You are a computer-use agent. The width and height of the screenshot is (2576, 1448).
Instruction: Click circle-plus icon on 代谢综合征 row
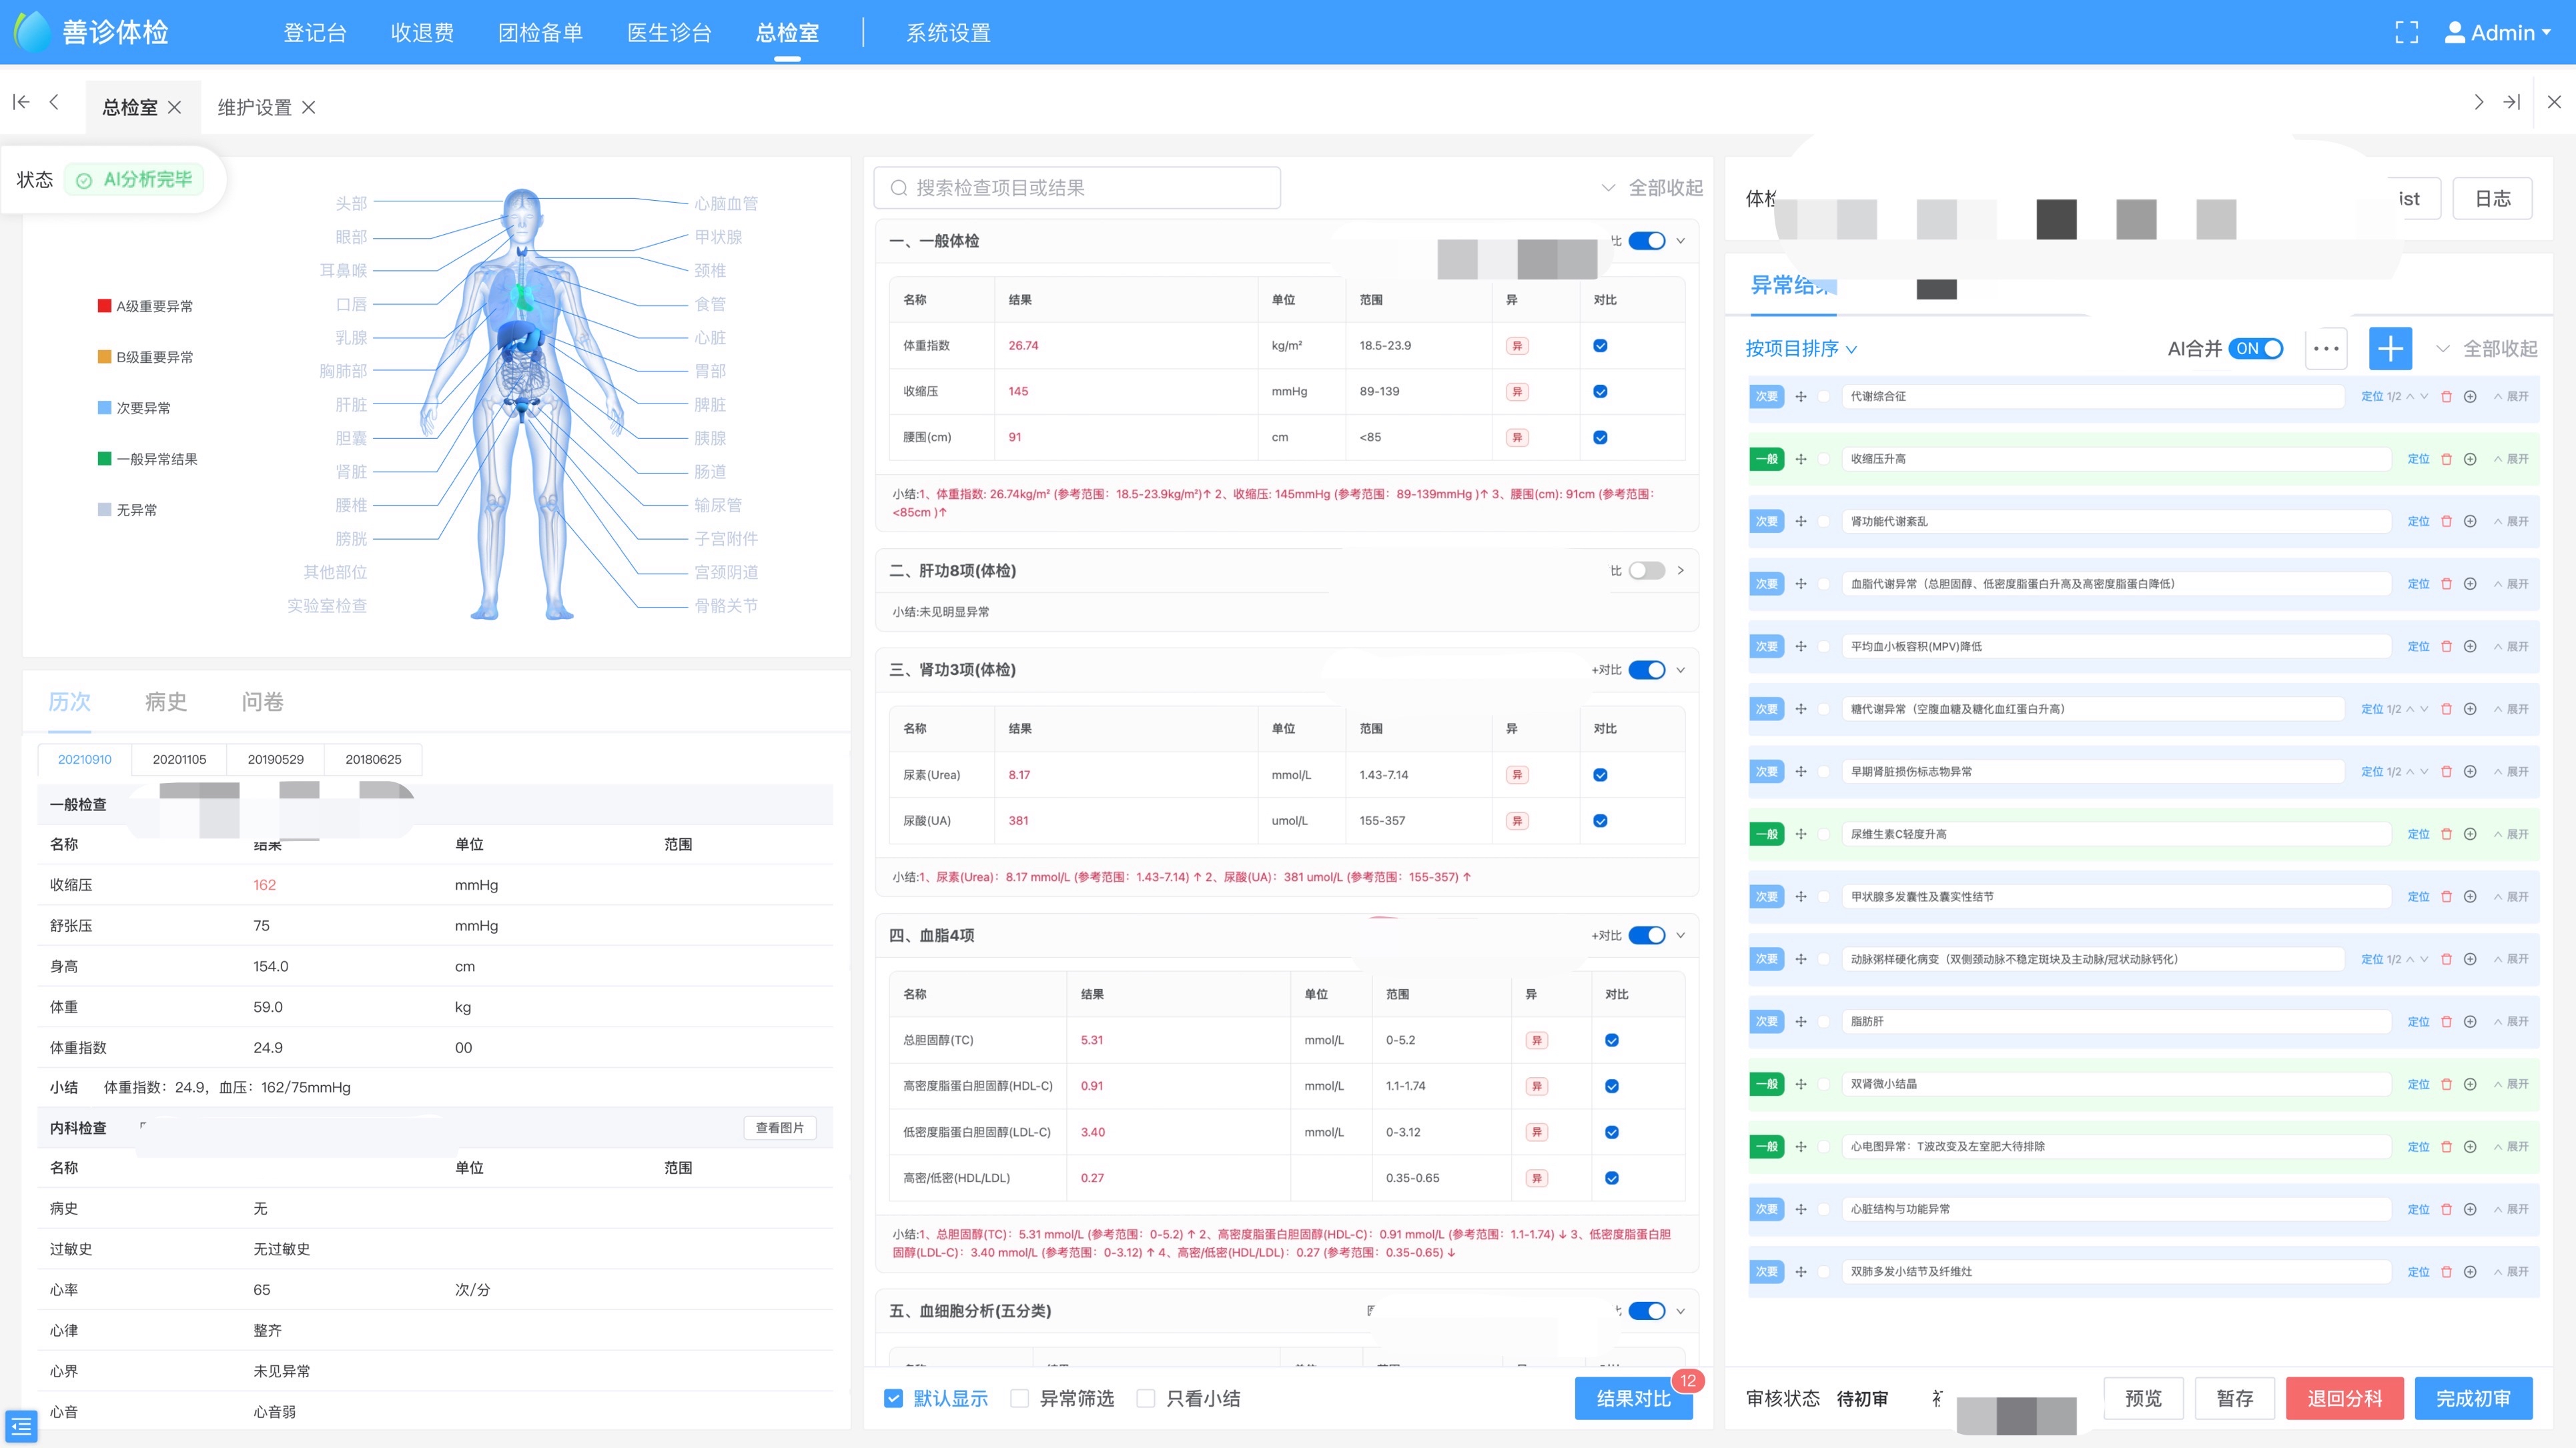click(2470, 396)
